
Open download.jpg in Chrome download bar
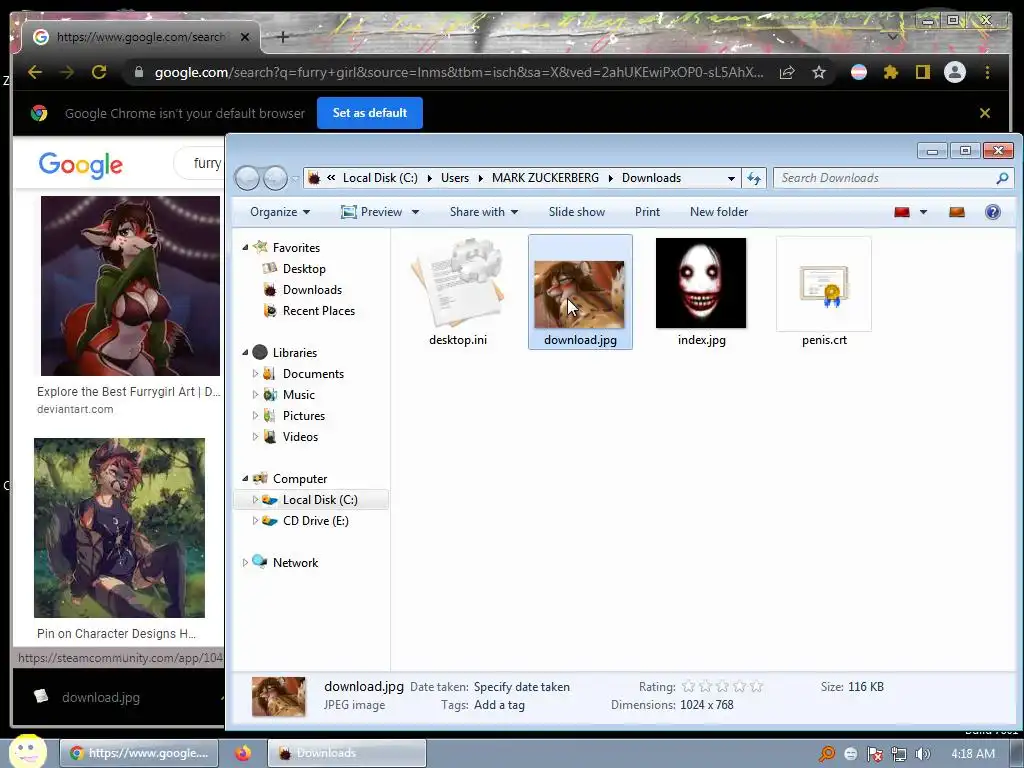(101, 697)
